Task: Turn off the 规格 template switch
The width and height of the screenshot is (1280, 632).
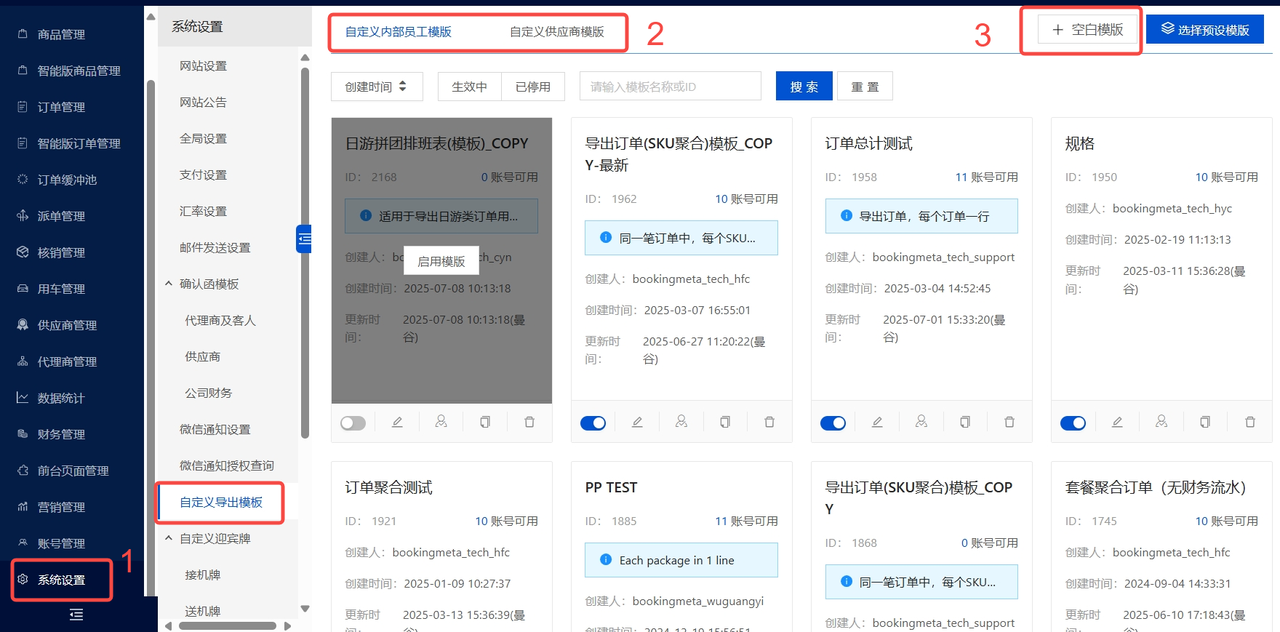Action: tap(1073, 423)
